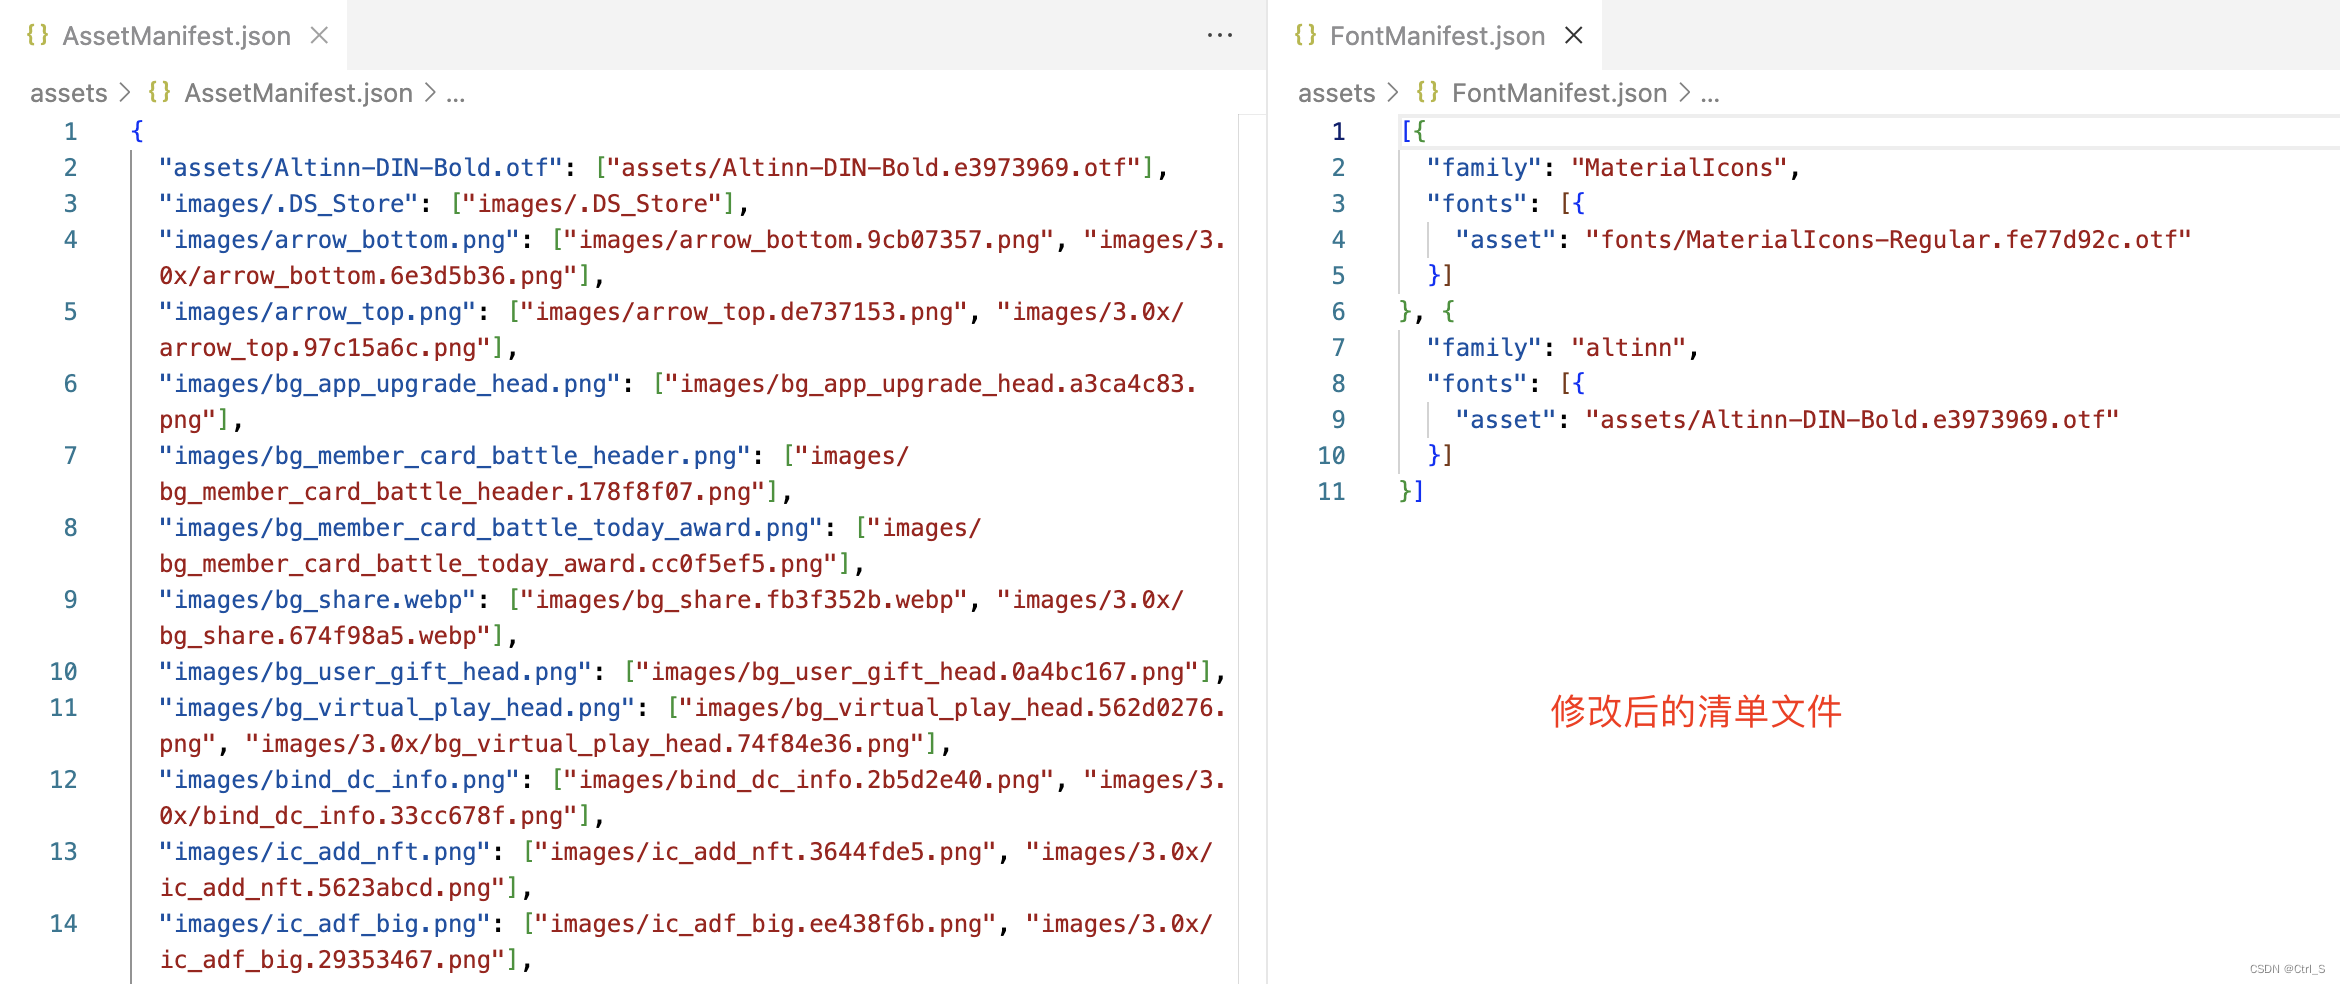Screen dimensions: 2340x984
Task: Close the AssetManifest.json tab
Action: click(x=318, y=35)
